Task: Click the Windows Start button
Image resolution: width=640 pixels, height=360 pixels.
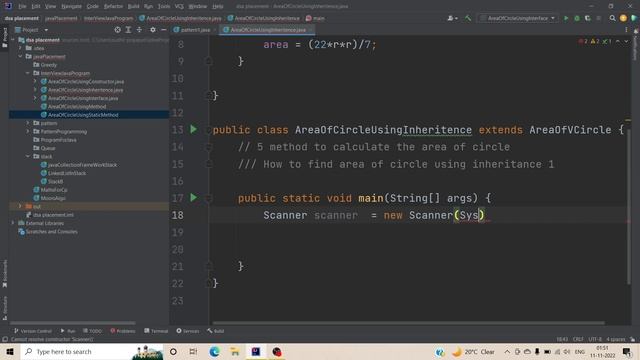Action: pyautogui.click(x=10, y=351)
